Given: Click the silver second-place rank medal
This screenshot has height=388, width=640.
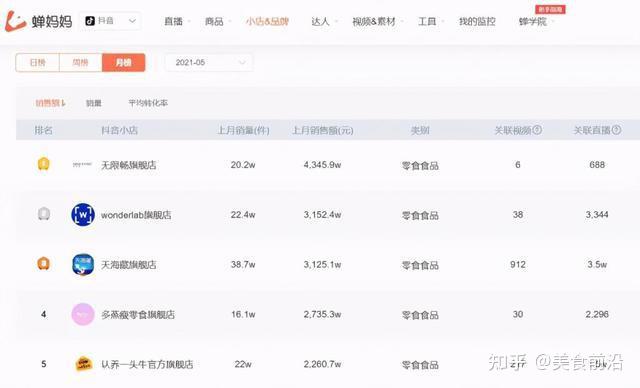Looking at the screenshot, I should point(44,214).
